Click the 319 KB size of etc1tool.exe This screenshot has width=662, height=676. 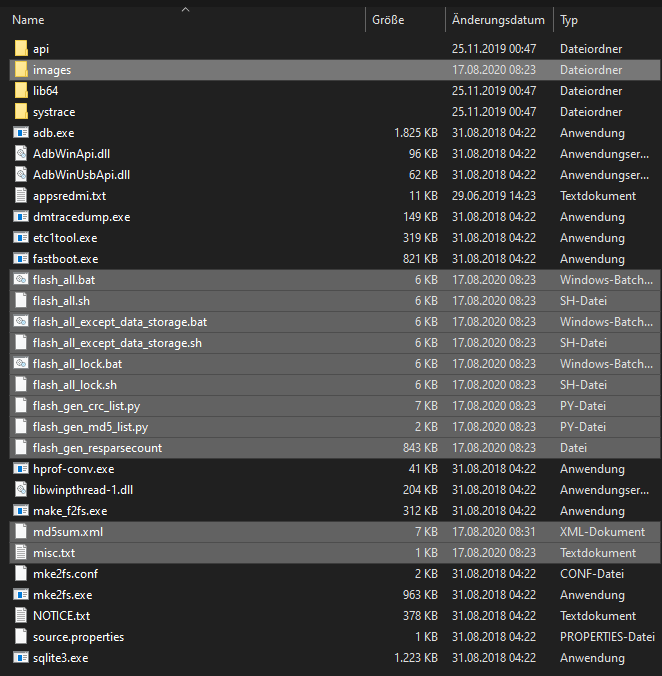pyautogui.click(x=420, y=238)
